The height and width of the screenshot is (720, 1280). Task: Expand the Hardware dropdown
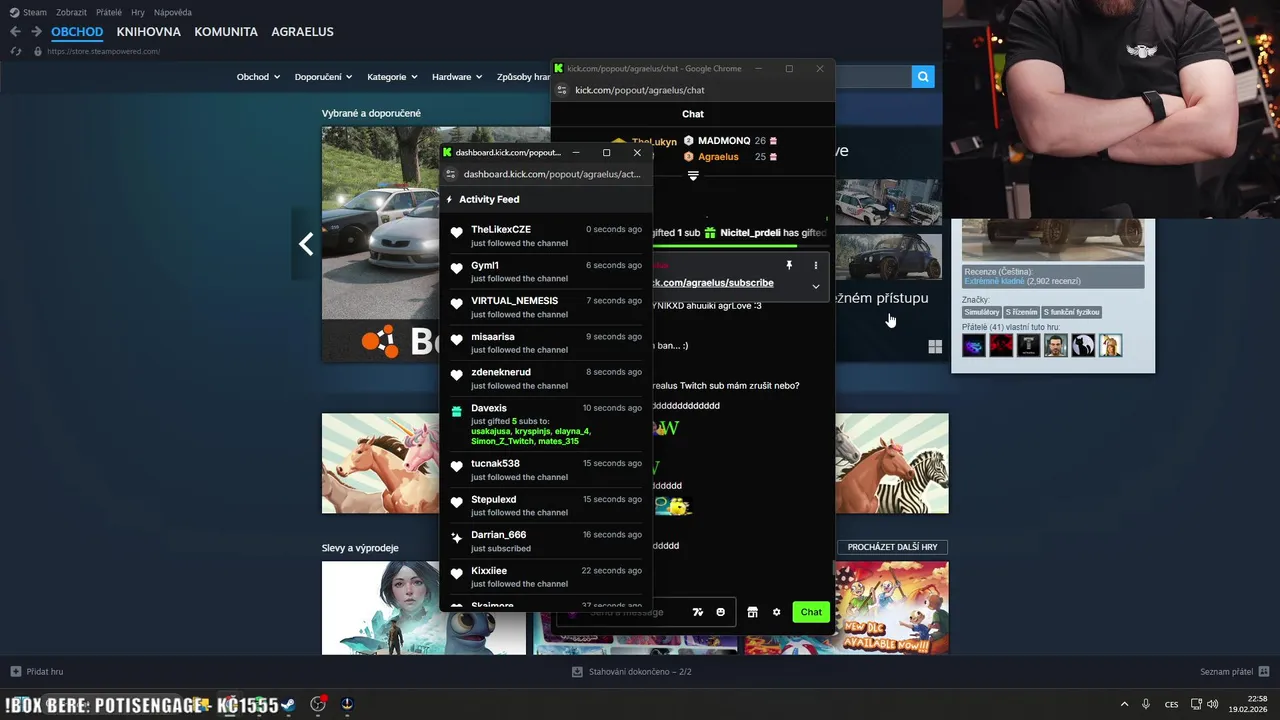[x=457, y=77]
